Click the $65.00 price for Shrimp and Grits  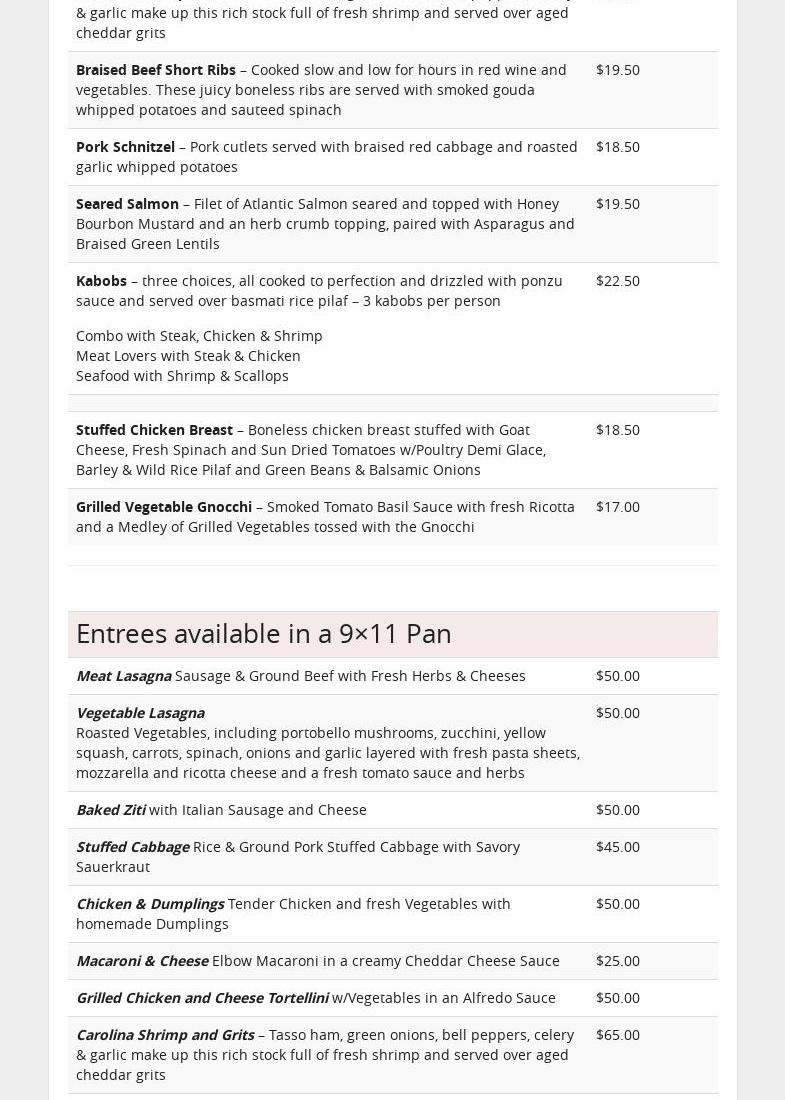617,1035
